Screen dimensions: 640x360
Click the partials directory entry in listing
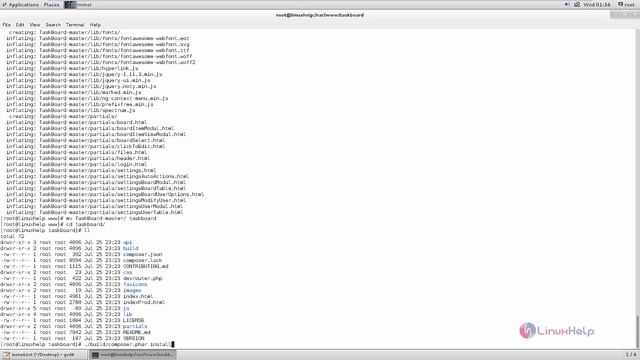tap(135, 327)
